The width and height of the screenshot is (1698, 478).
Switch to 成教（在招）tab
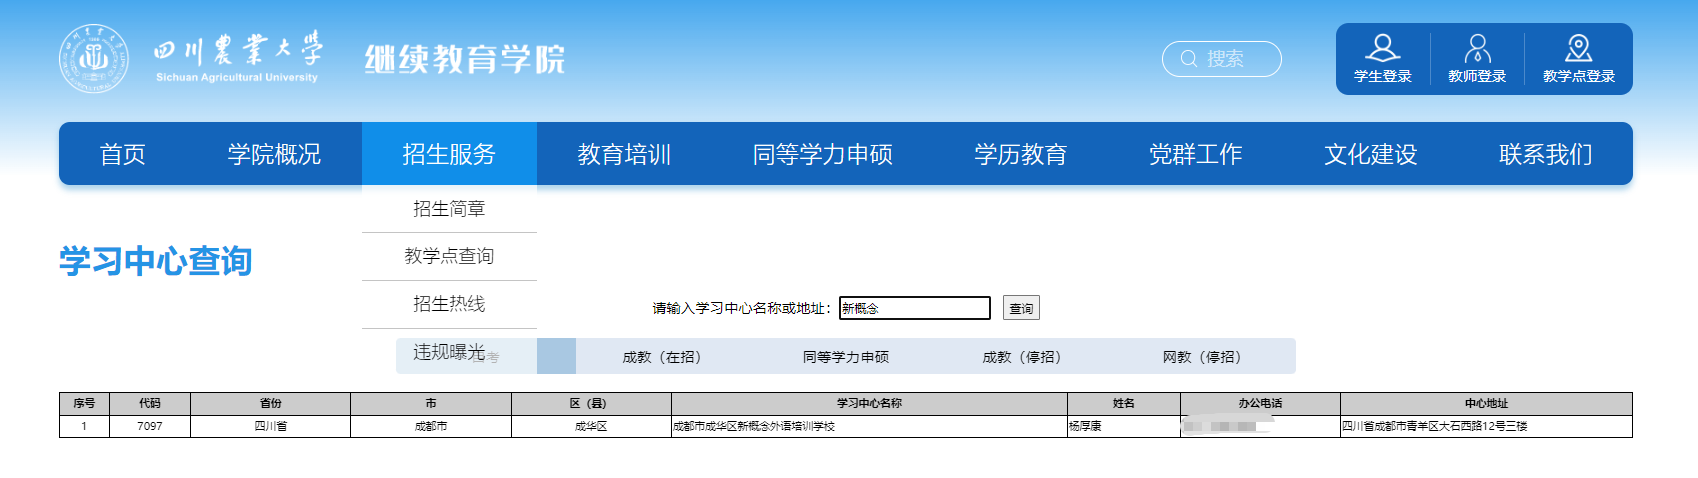[x=661, y=357]
